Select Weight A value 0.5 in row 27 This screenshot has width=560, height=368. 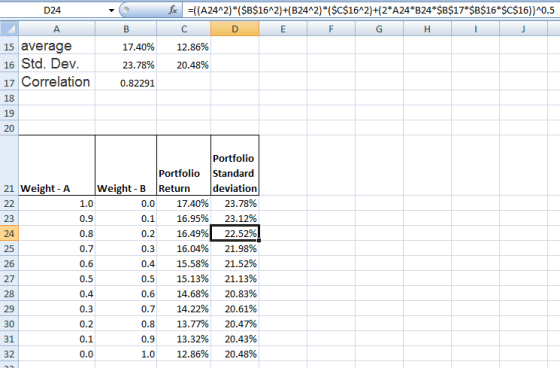57,278
